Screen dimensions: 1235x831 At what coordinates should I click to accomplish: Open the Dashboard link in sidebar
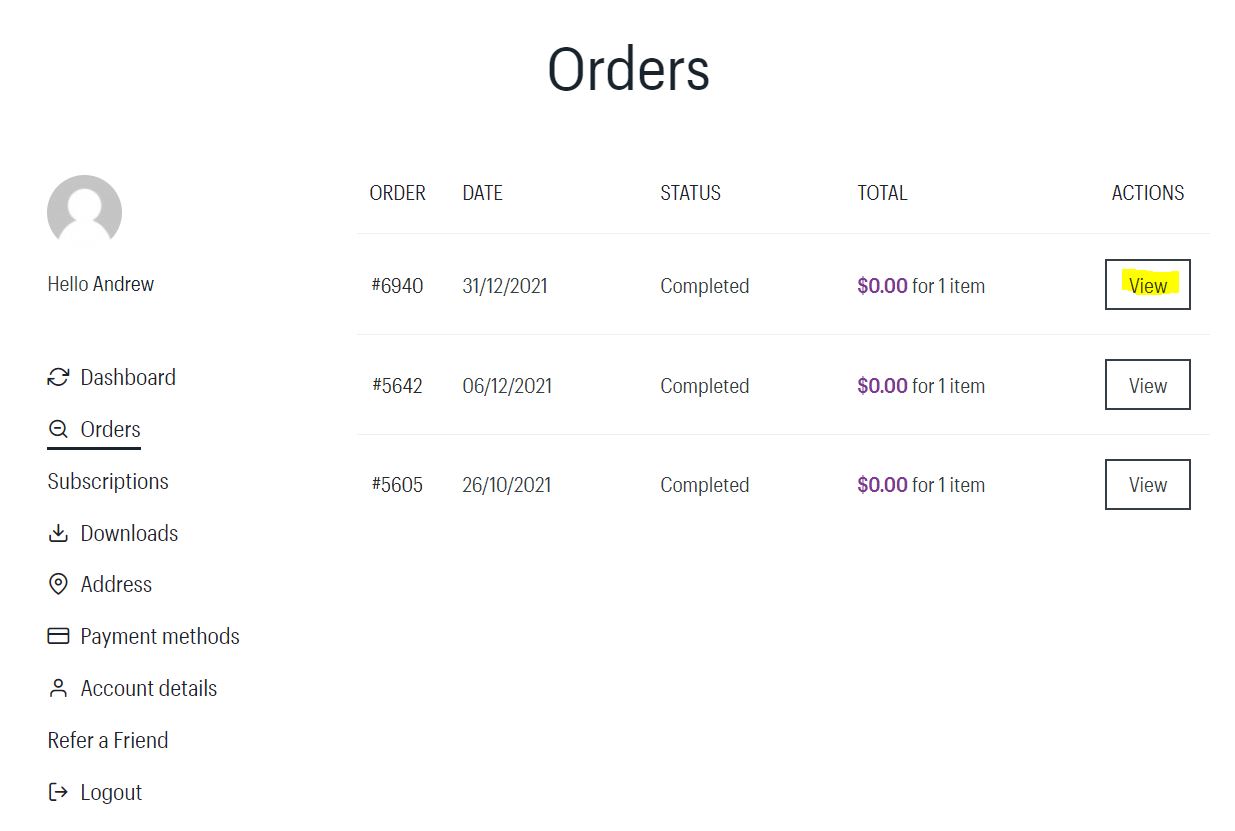128,377
